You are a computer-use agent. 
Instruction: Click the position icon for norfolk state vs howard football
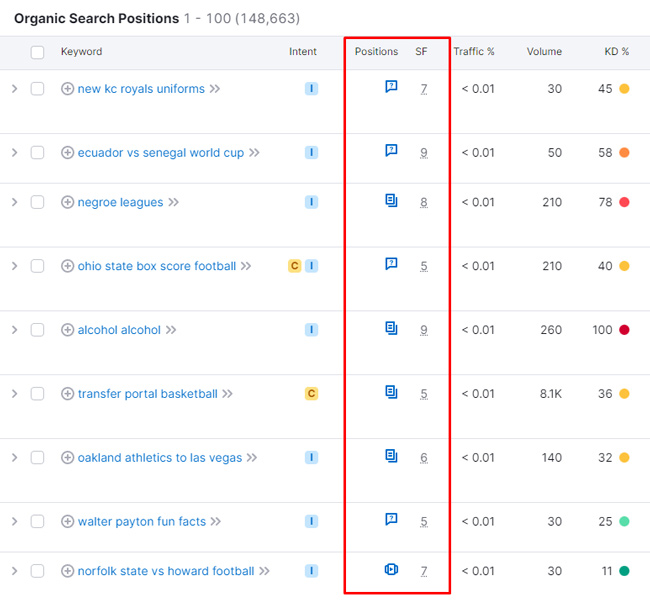coord(391,570)
